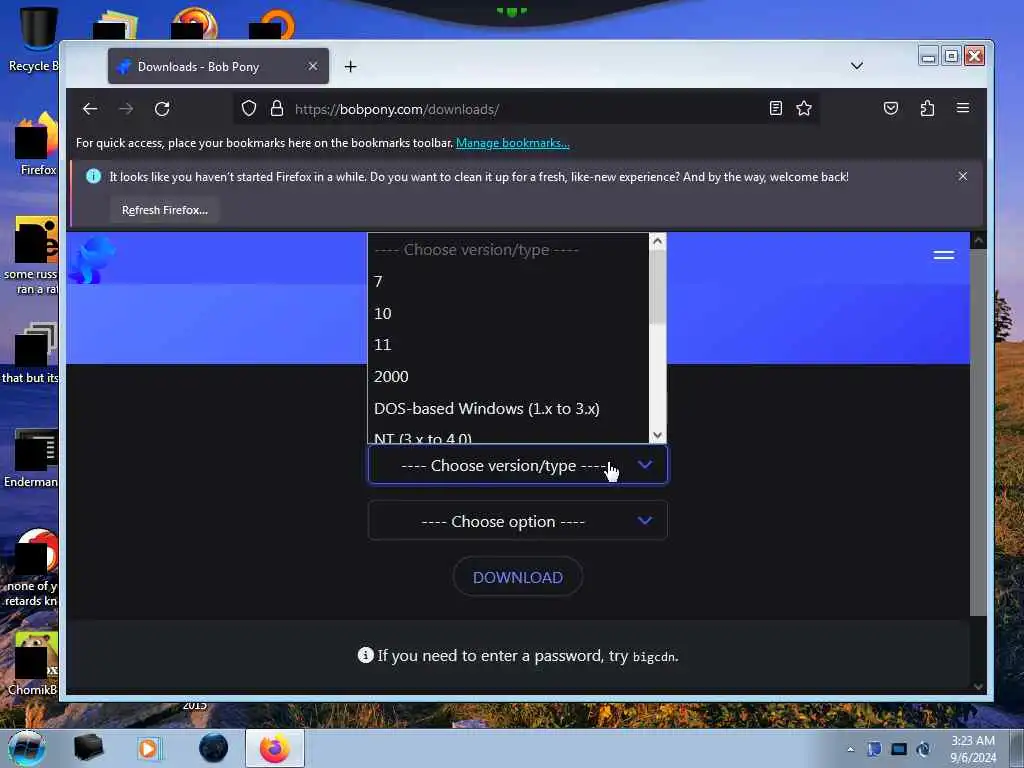Open the website hamburger navigation menu
Image resolution: width=1024 pixels, height=768 pixels.
pos(944,255)
